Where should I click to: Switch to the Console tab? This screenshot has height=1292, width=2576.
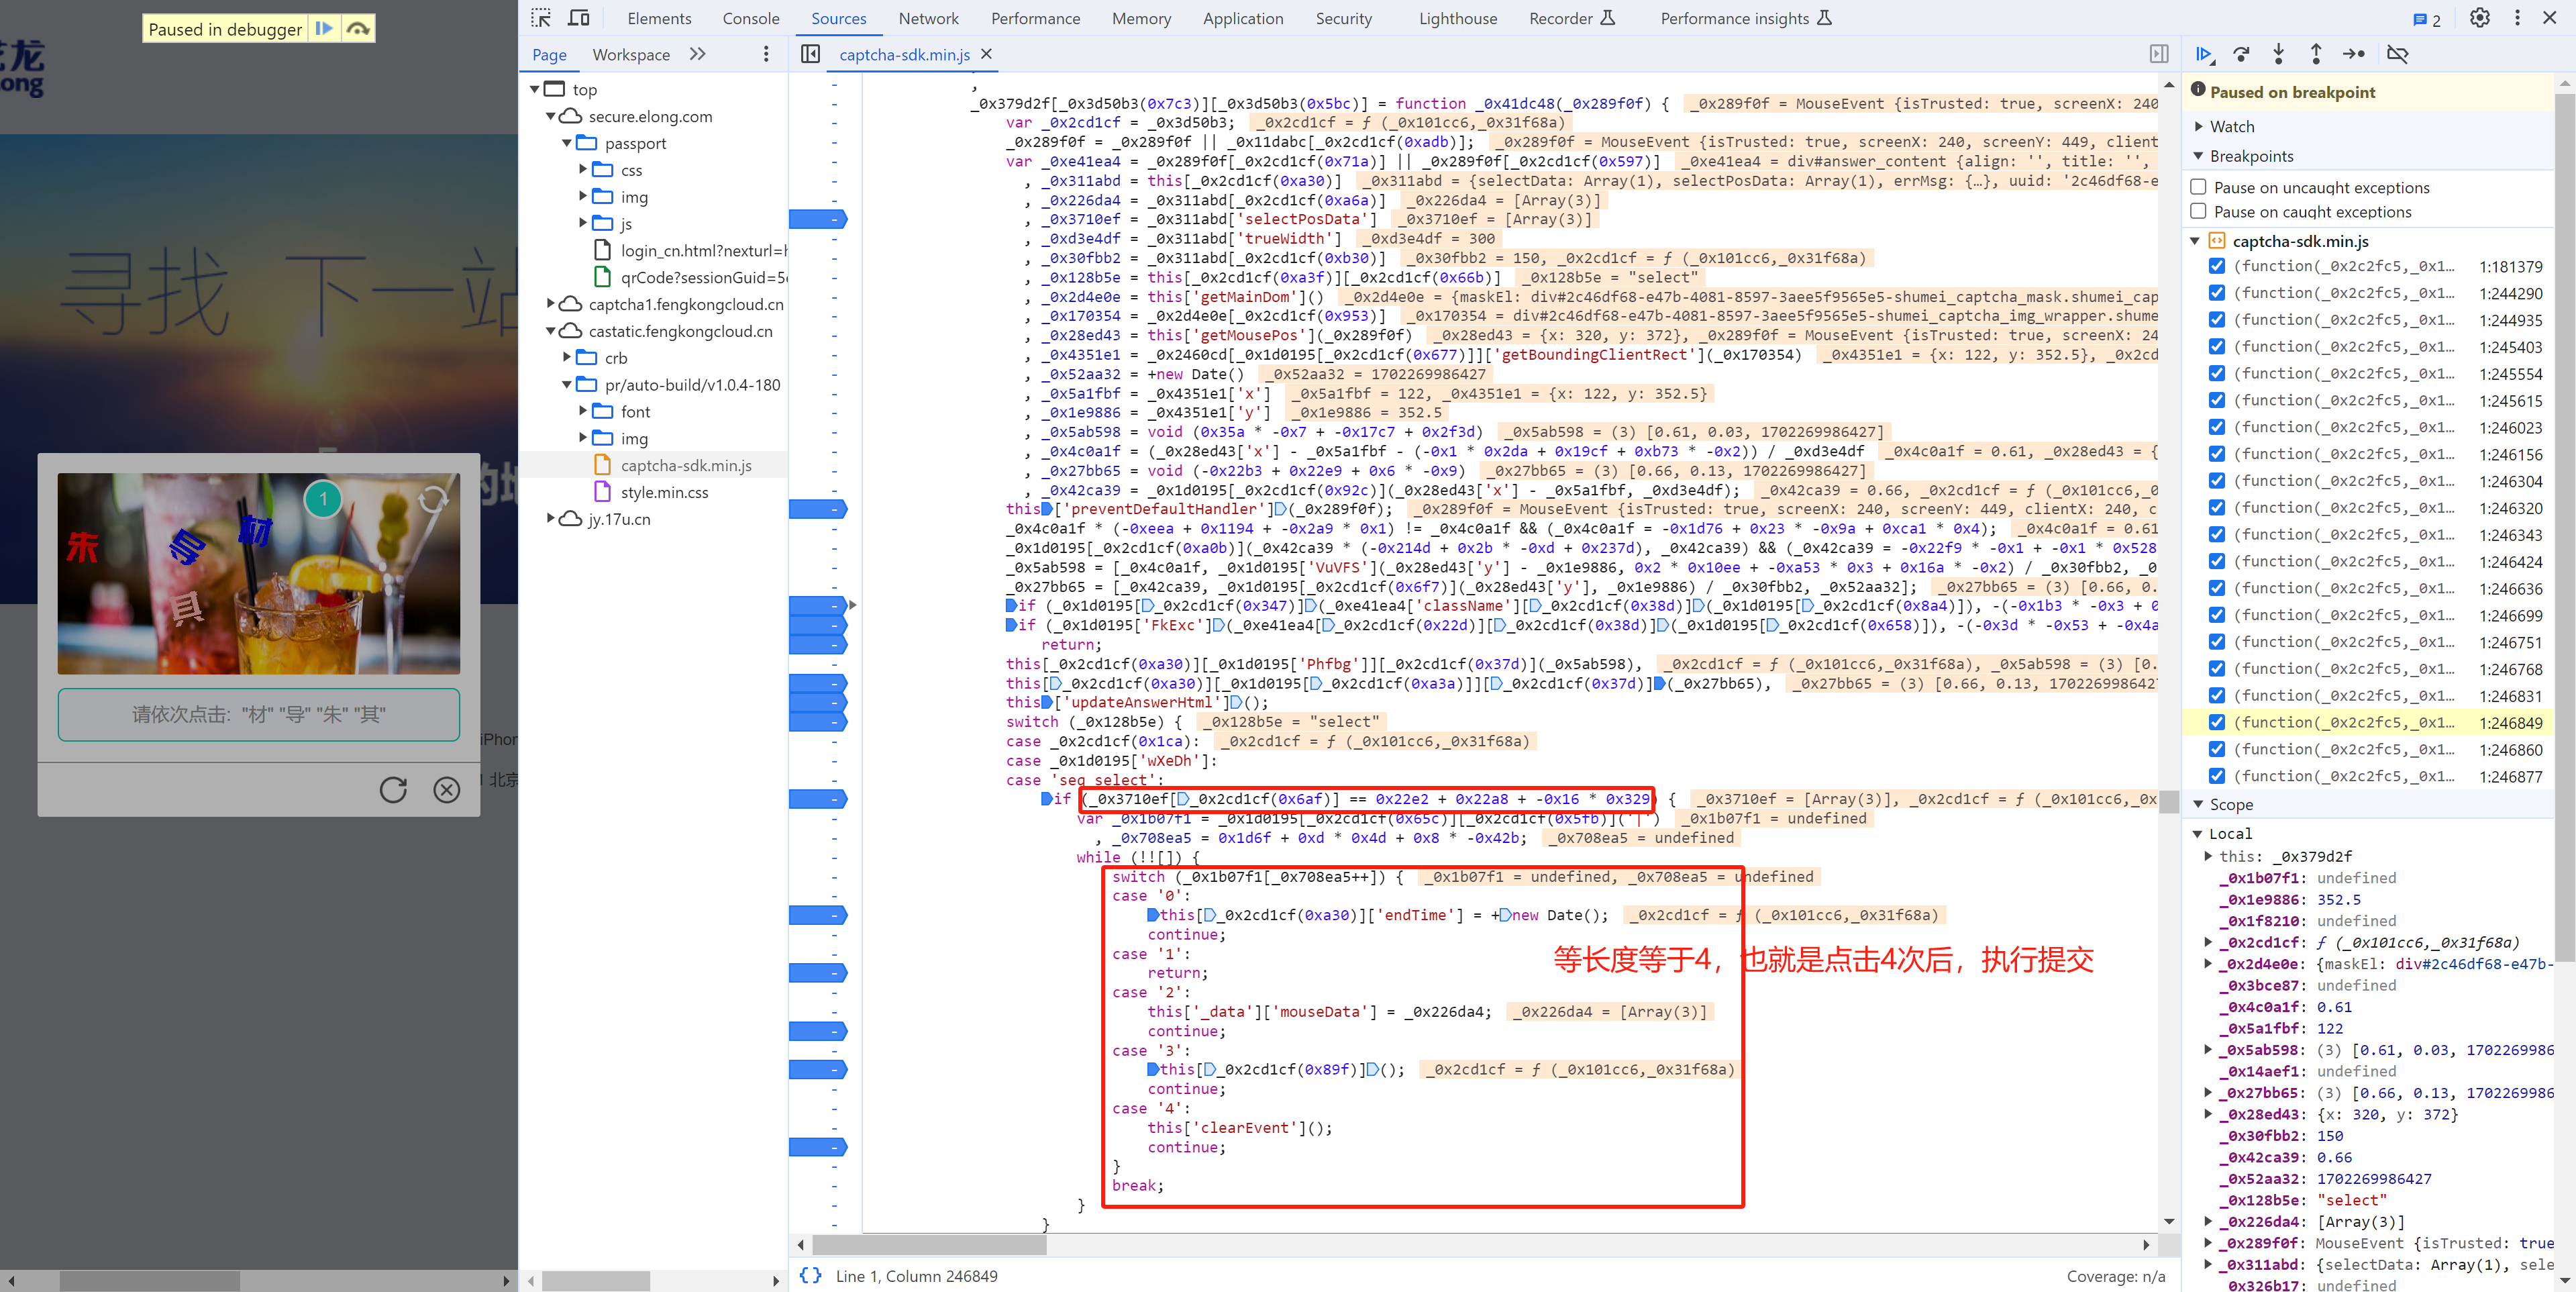[x=750, y=18]
